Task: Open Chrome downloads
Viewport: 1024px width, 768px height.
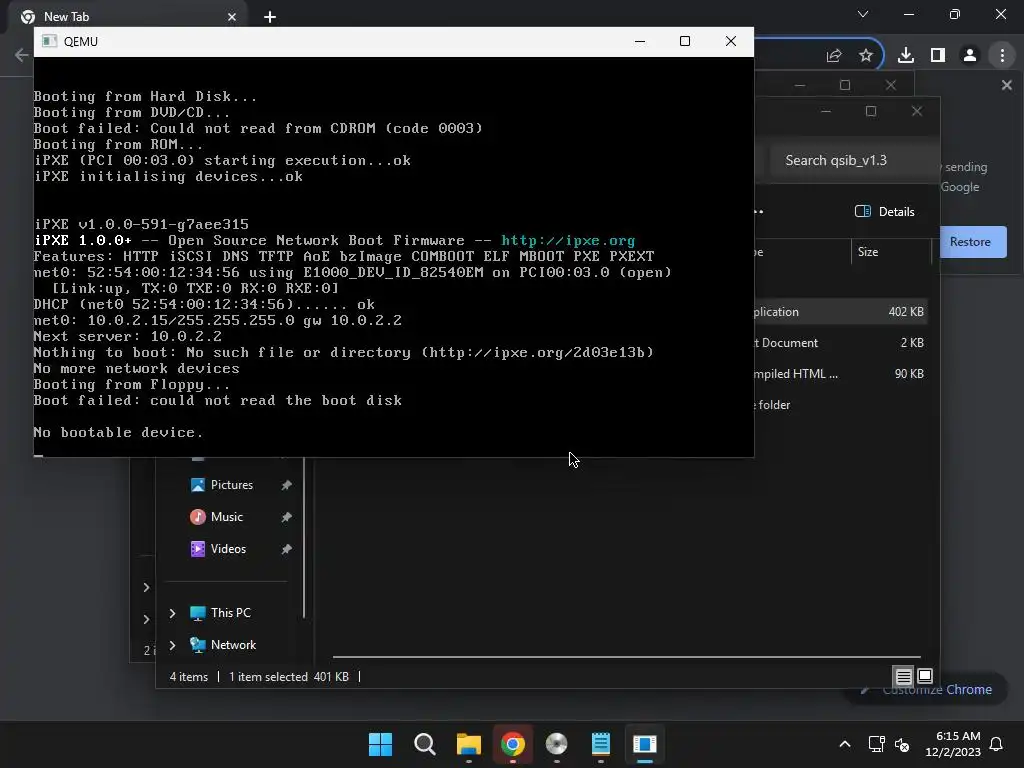Action: pos(905,56)
